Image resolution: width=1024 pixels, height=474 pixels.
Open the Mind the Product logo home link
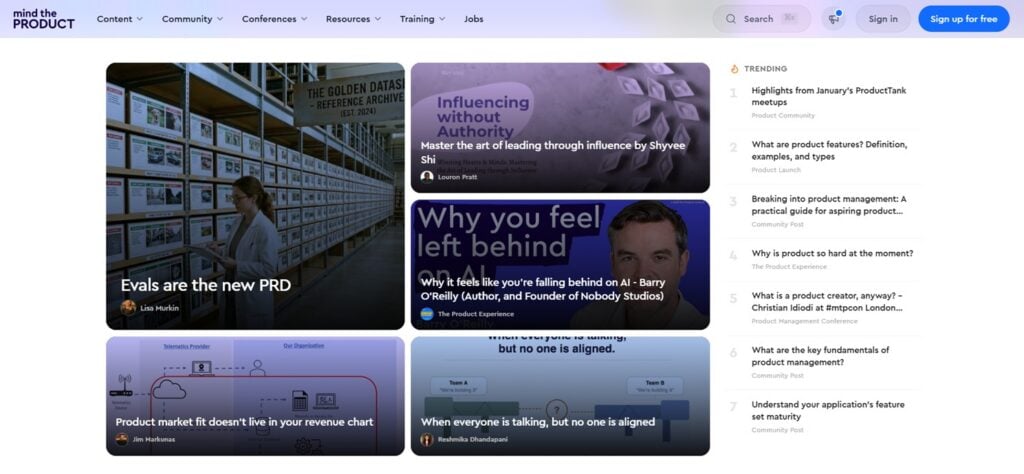(44, 19)
